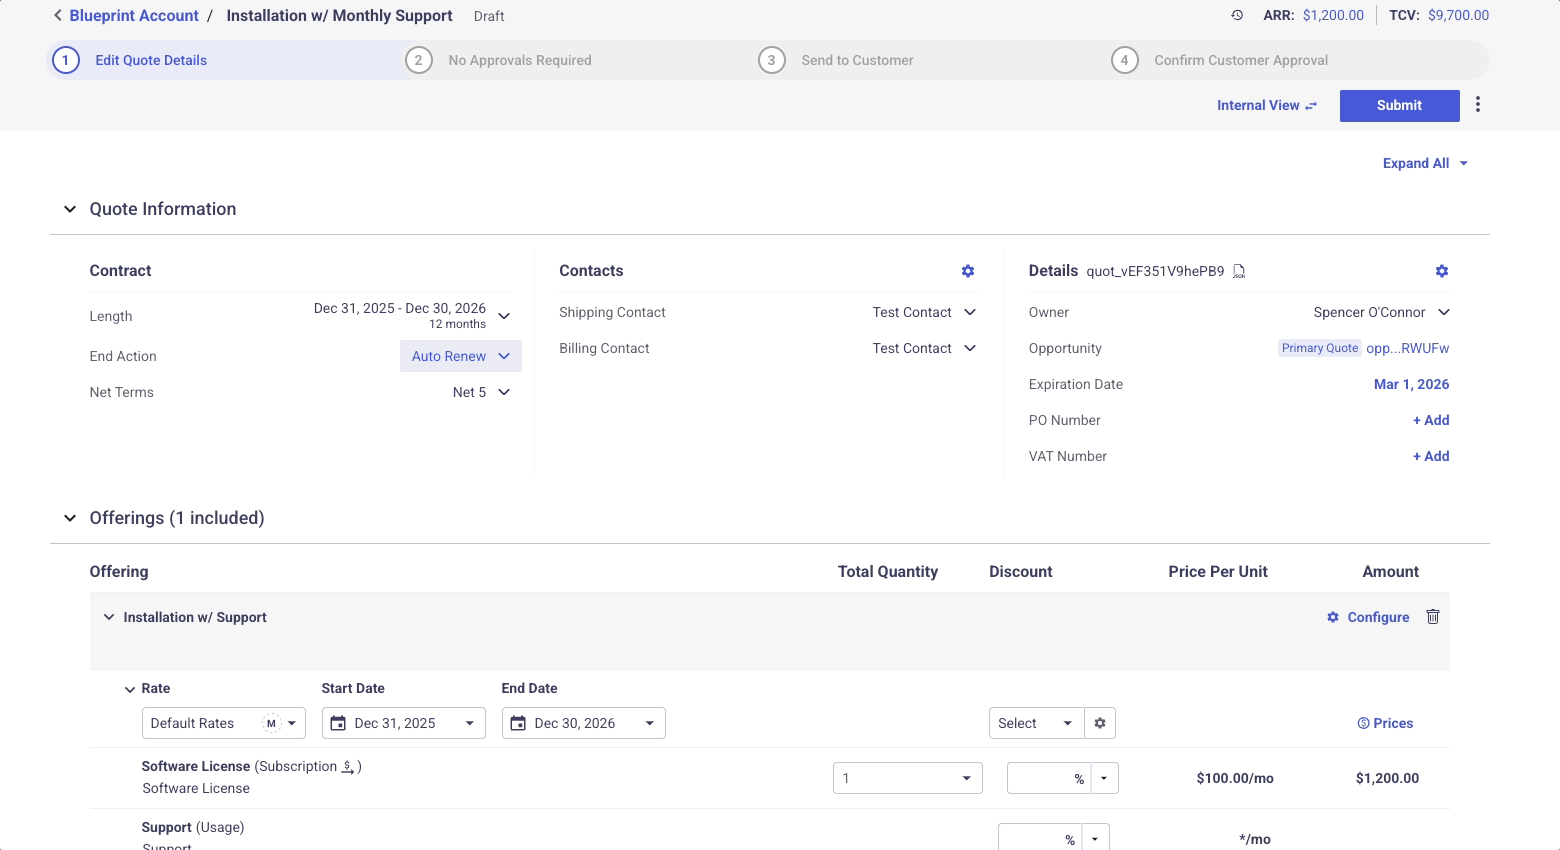Click the discount settings gear next to Select
Viewport: 1560px width, 850px height.
(1100, 723)
